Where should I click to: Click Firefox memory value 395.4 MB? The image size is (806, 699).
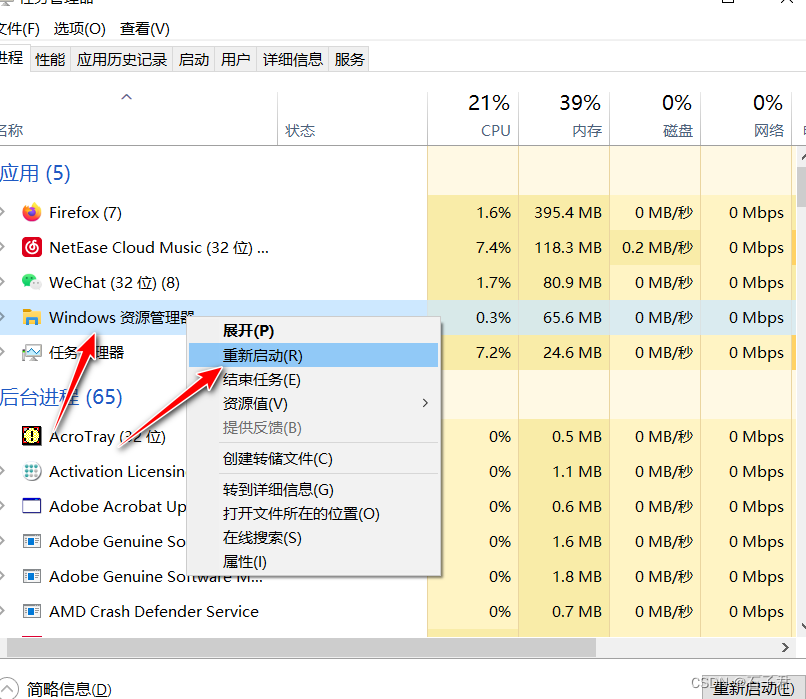[x=567, y=212]
